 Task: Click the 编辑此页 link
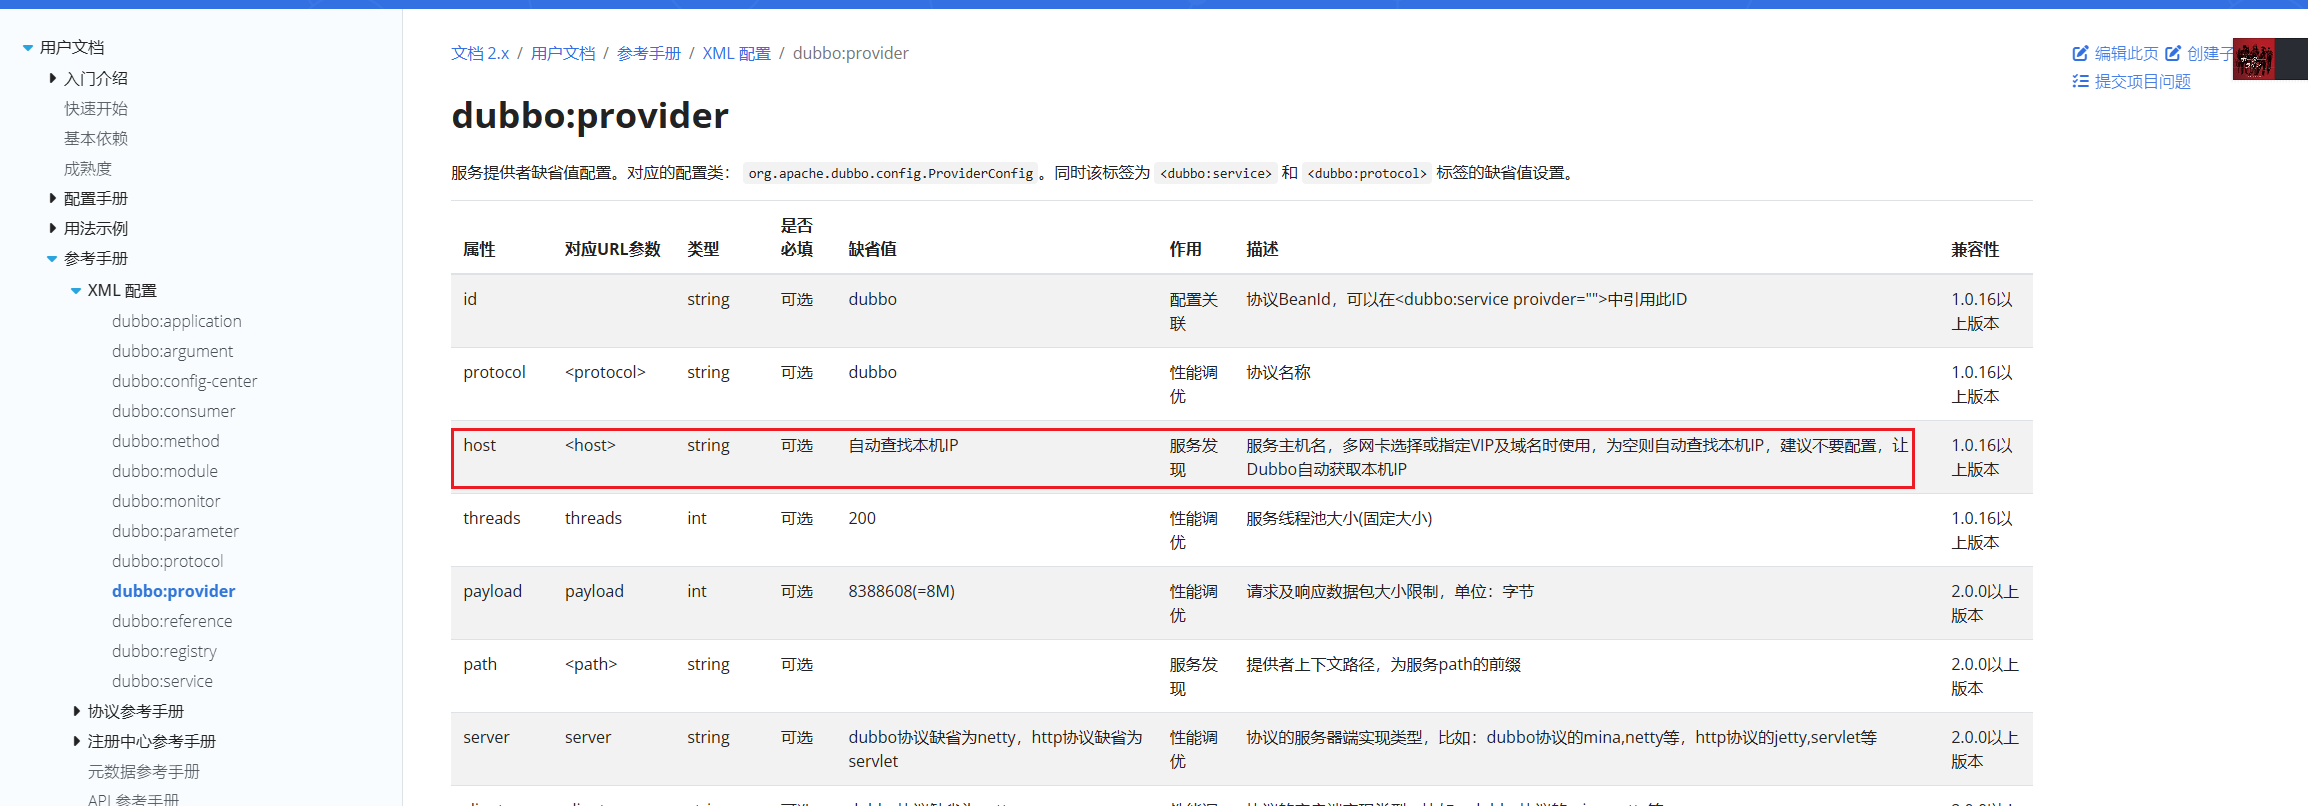pos(2126,54)
